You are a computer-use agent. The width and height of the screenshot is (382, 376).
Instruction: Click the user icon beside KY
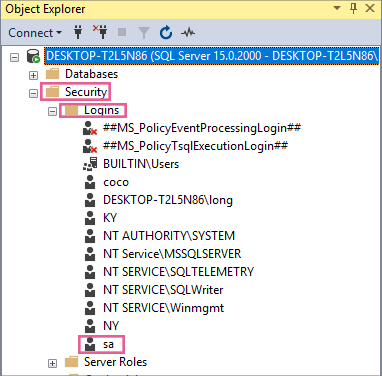click(x=90, y=218)
